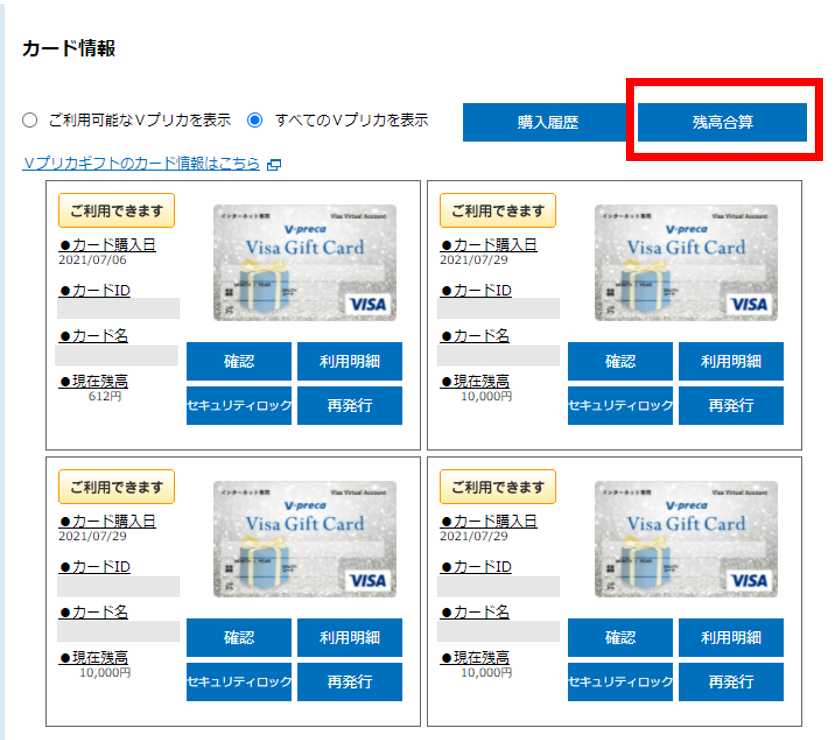
Task: Open 購入履歴 purchase history
Action: (x=547, y=122)
